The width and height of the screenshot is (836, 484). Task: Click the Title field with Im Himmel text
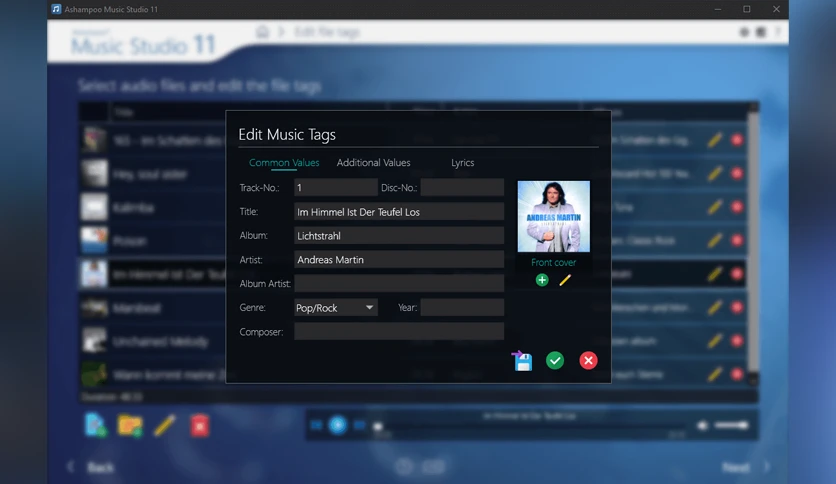pos(399,212)
